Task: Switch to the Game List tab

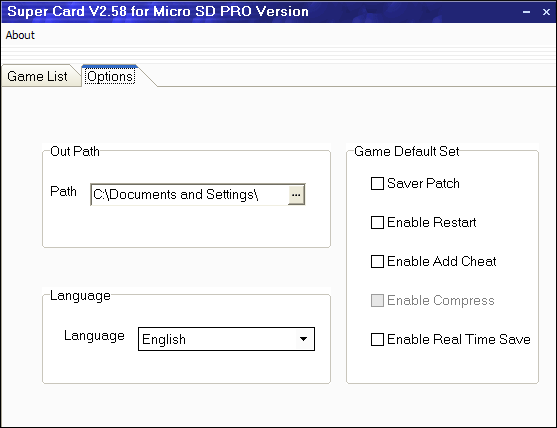Action: point(37,76)
